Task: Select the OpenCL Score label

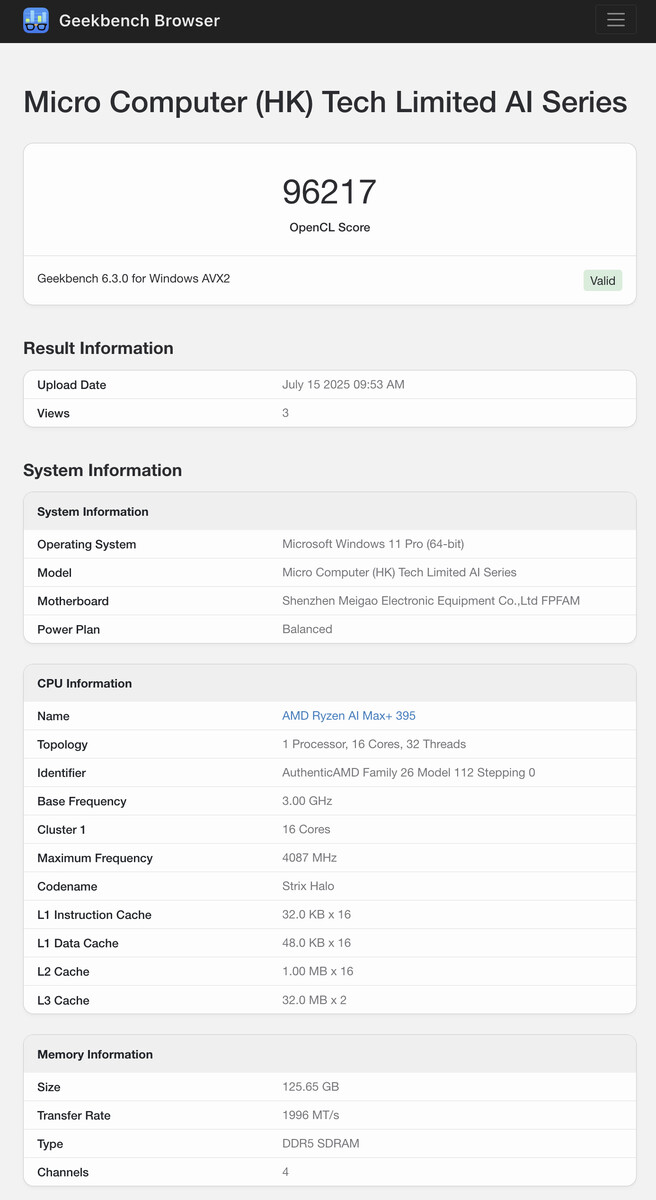Action: [330, 228]
